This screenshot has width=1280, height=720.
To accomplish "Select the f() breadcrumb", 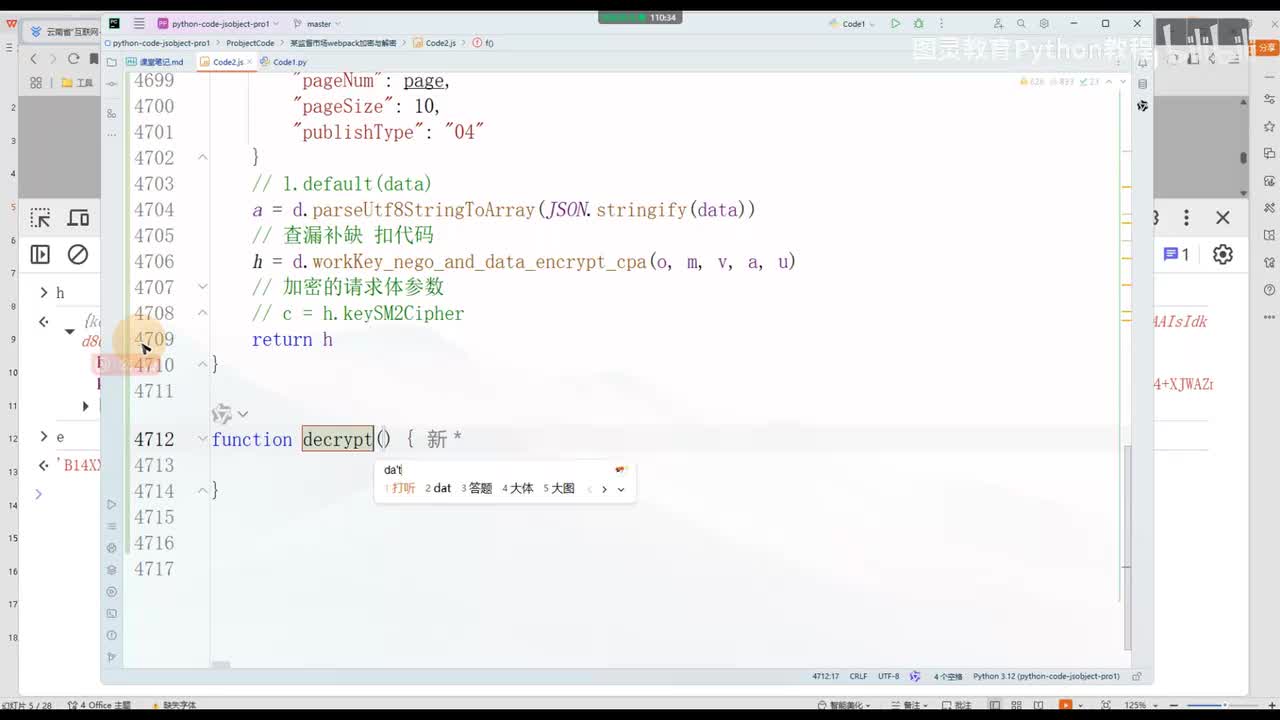I will pyautogui.click(x=484, y=43).
